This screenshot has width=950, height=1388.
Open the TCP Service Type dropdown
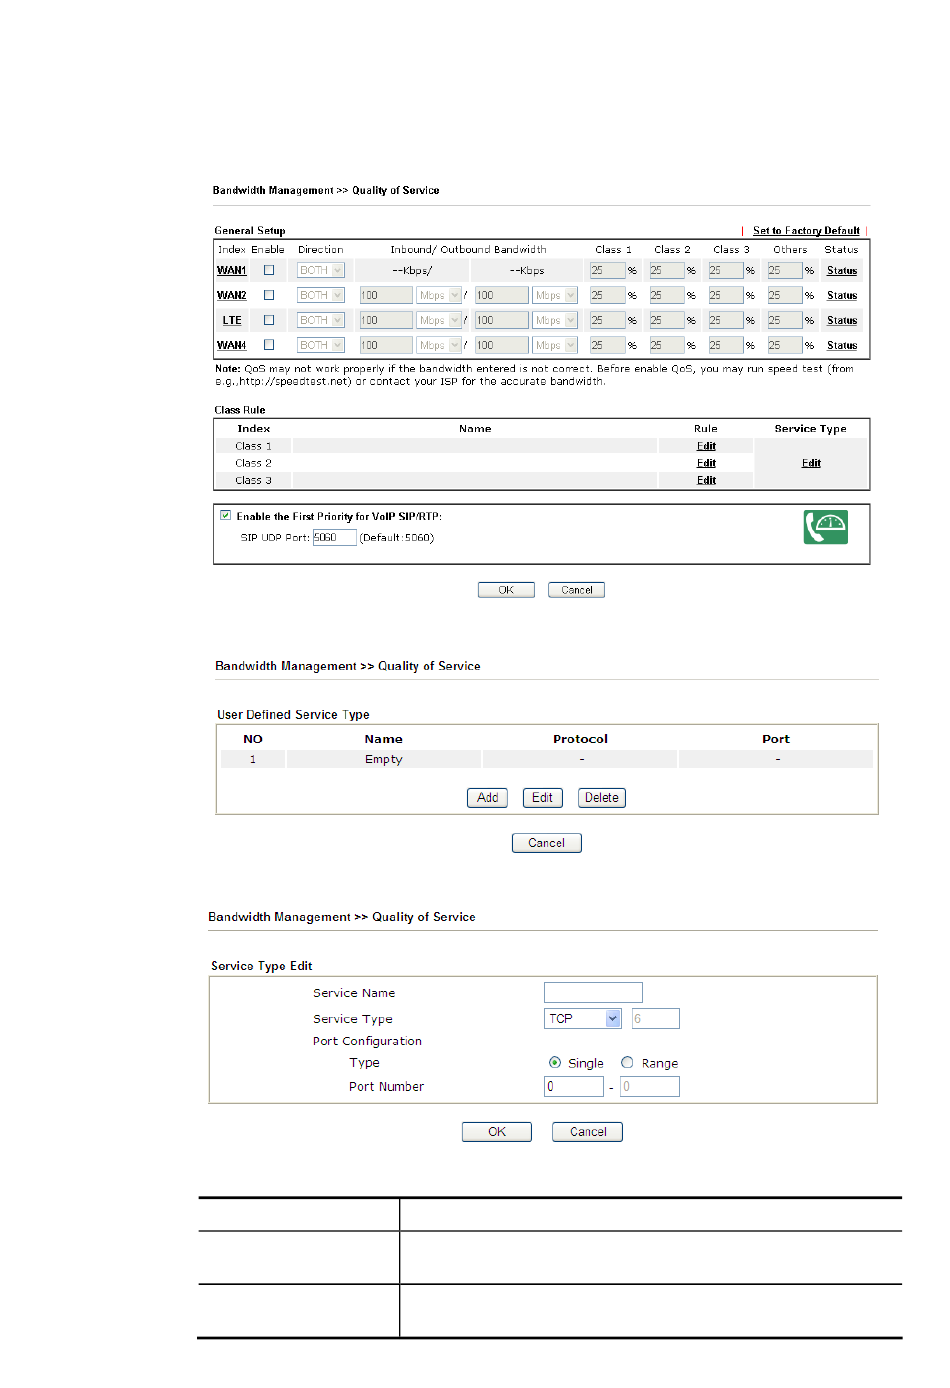click(583, 1018)
